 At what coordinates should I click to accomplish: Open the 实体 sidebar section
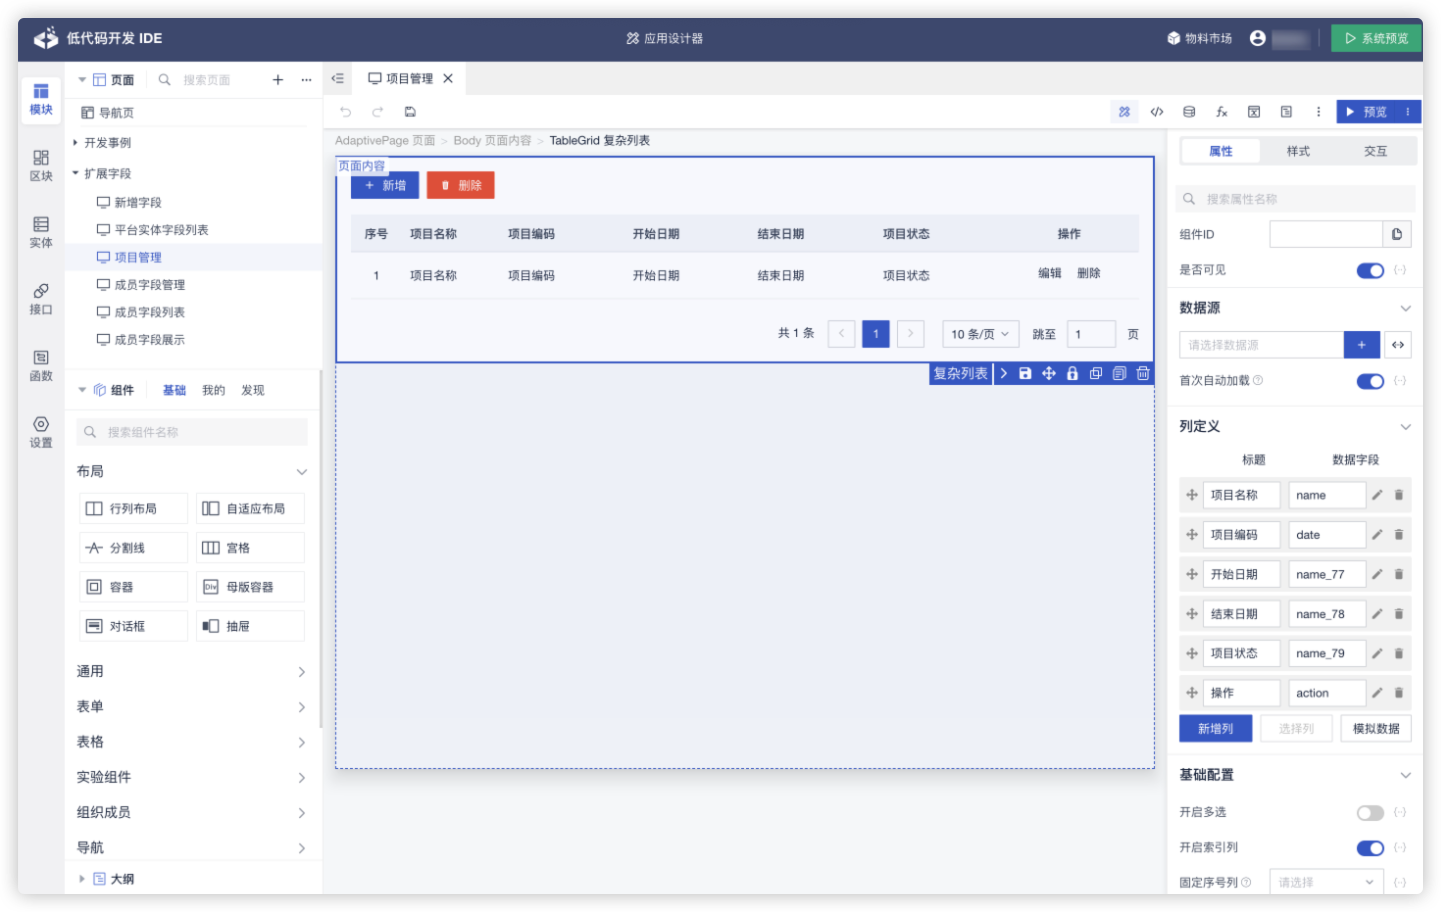point(41,232)
